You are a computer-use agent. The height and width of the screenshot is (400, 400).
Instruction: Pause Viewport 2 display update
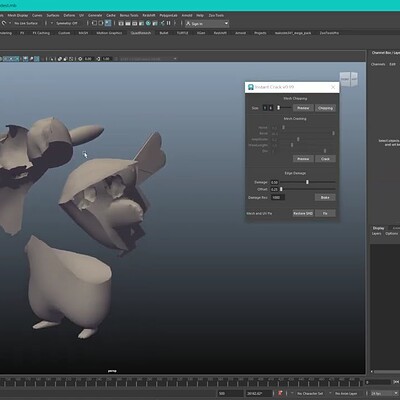169,23
